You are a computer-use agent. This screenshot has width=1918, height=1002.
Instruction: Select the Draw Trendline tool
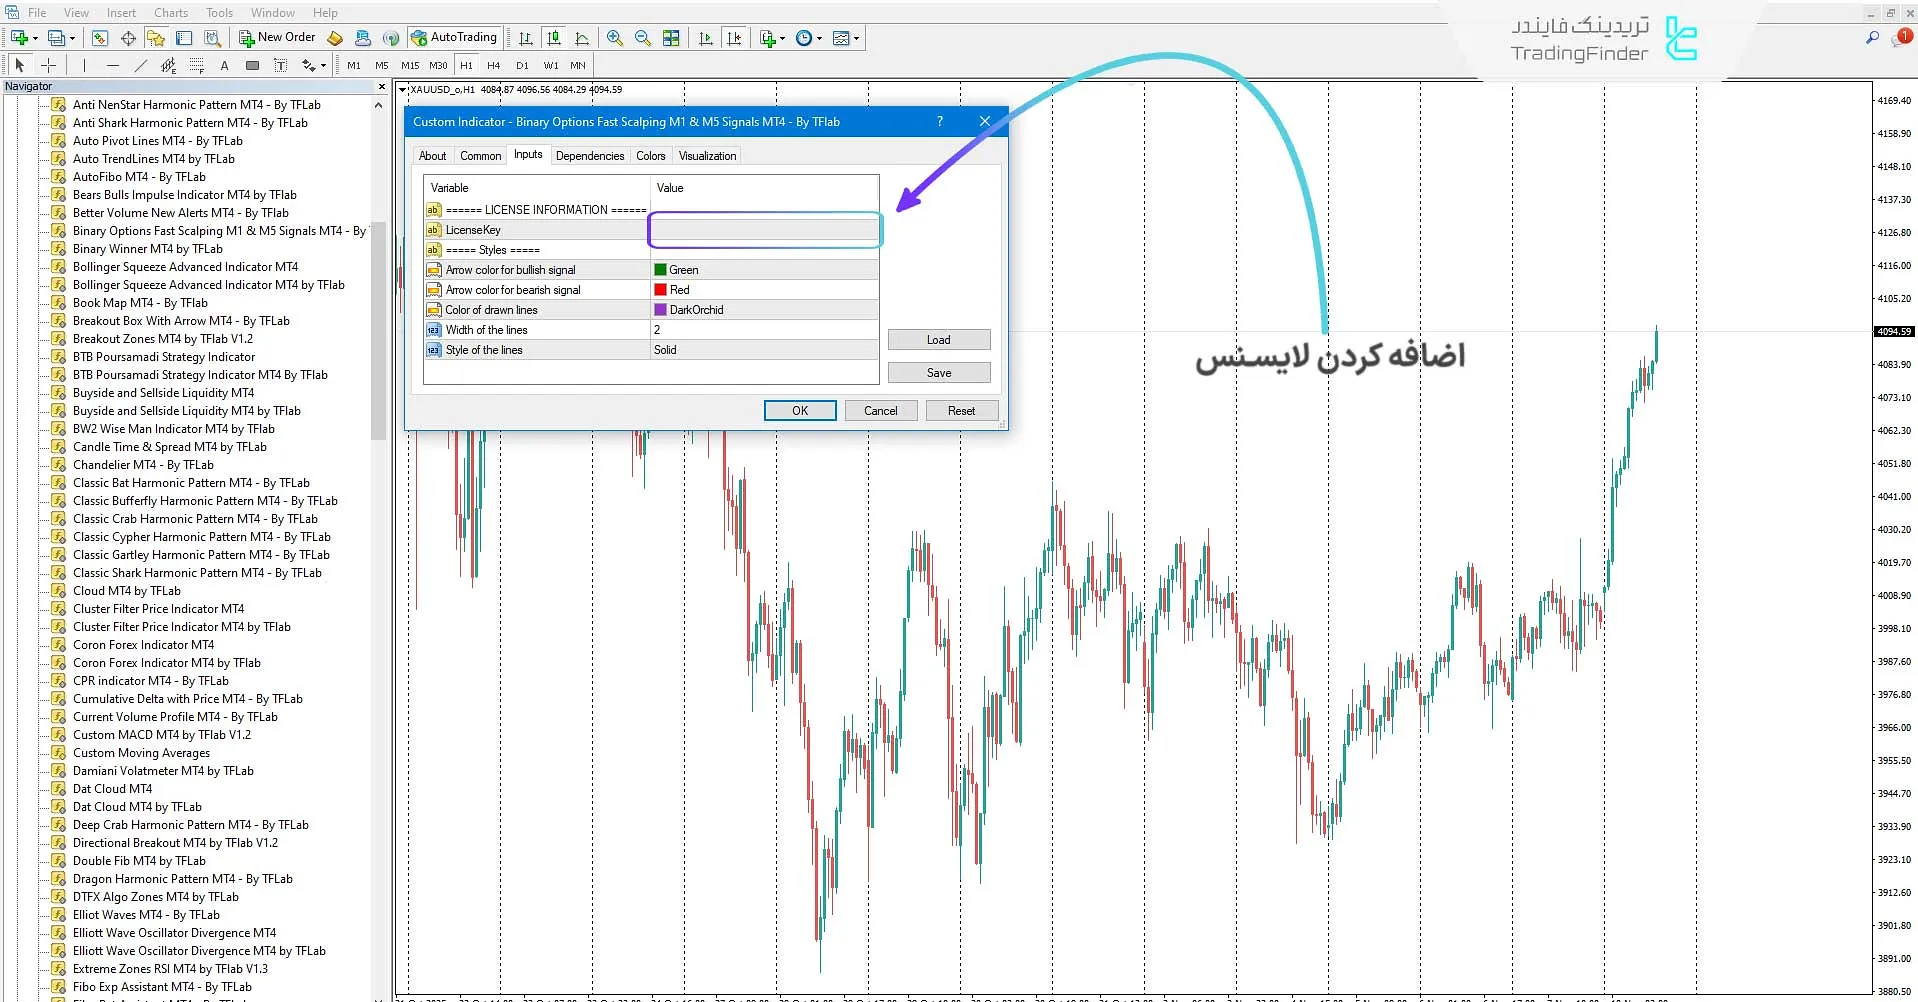pyautogui.click(x=140, y=65)
